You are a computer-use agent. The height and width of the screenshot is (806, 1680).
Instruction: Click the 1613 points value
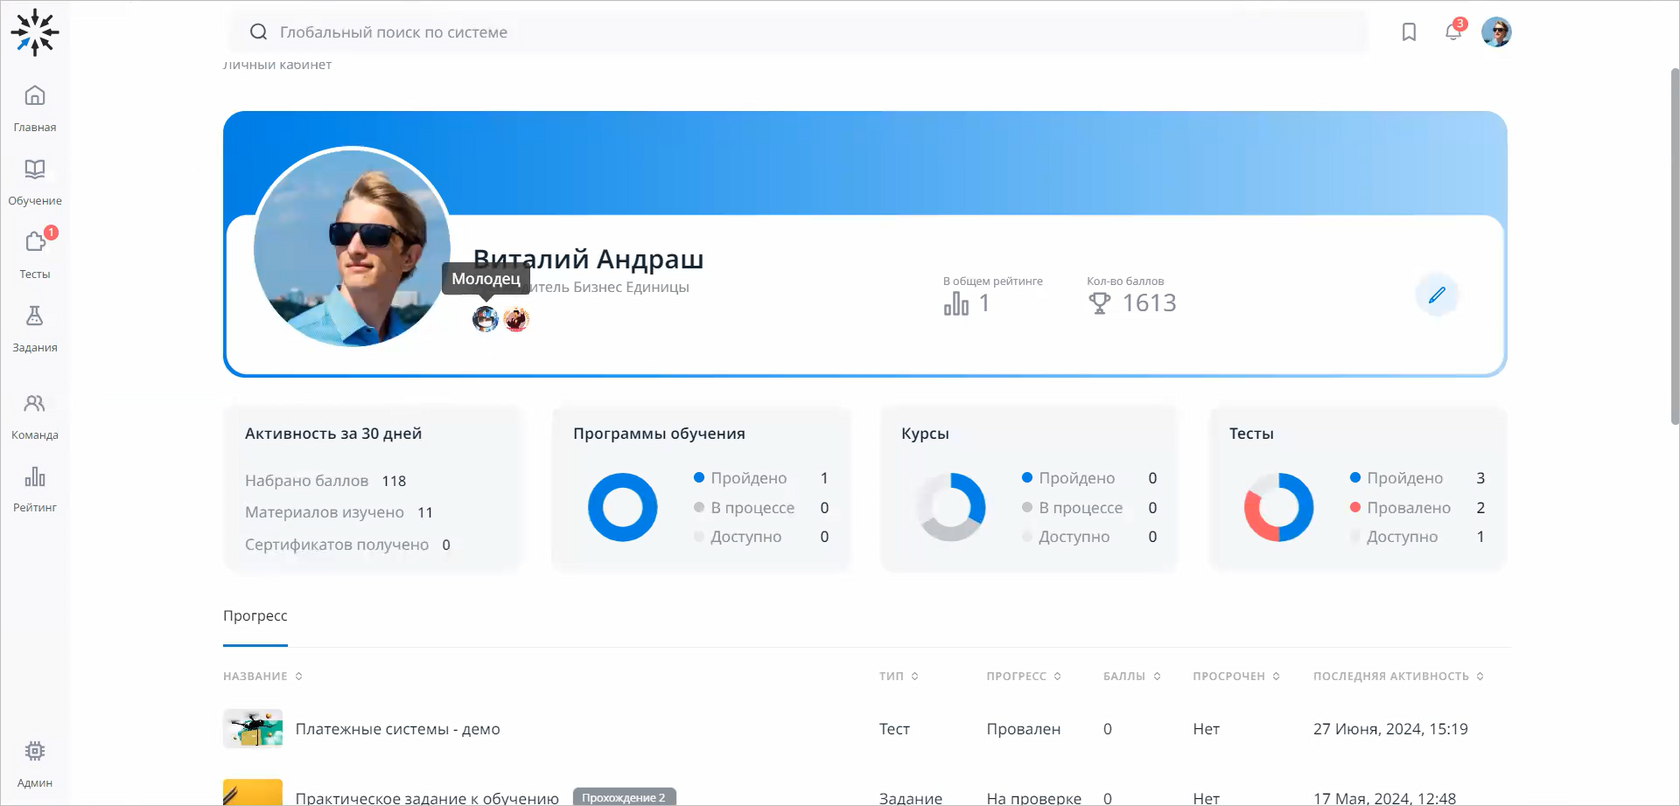tap(1149, 303)
